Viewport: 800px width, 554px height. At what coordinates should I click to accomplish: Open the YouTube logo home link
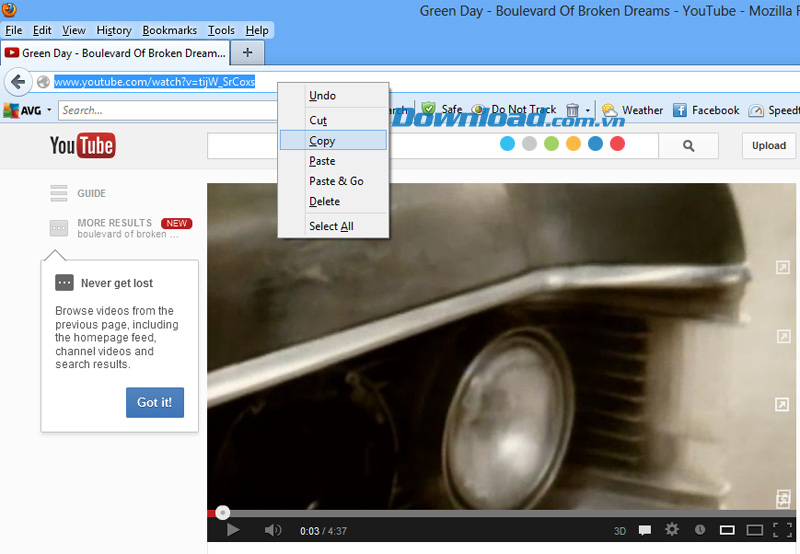click(x=82, y=146)
